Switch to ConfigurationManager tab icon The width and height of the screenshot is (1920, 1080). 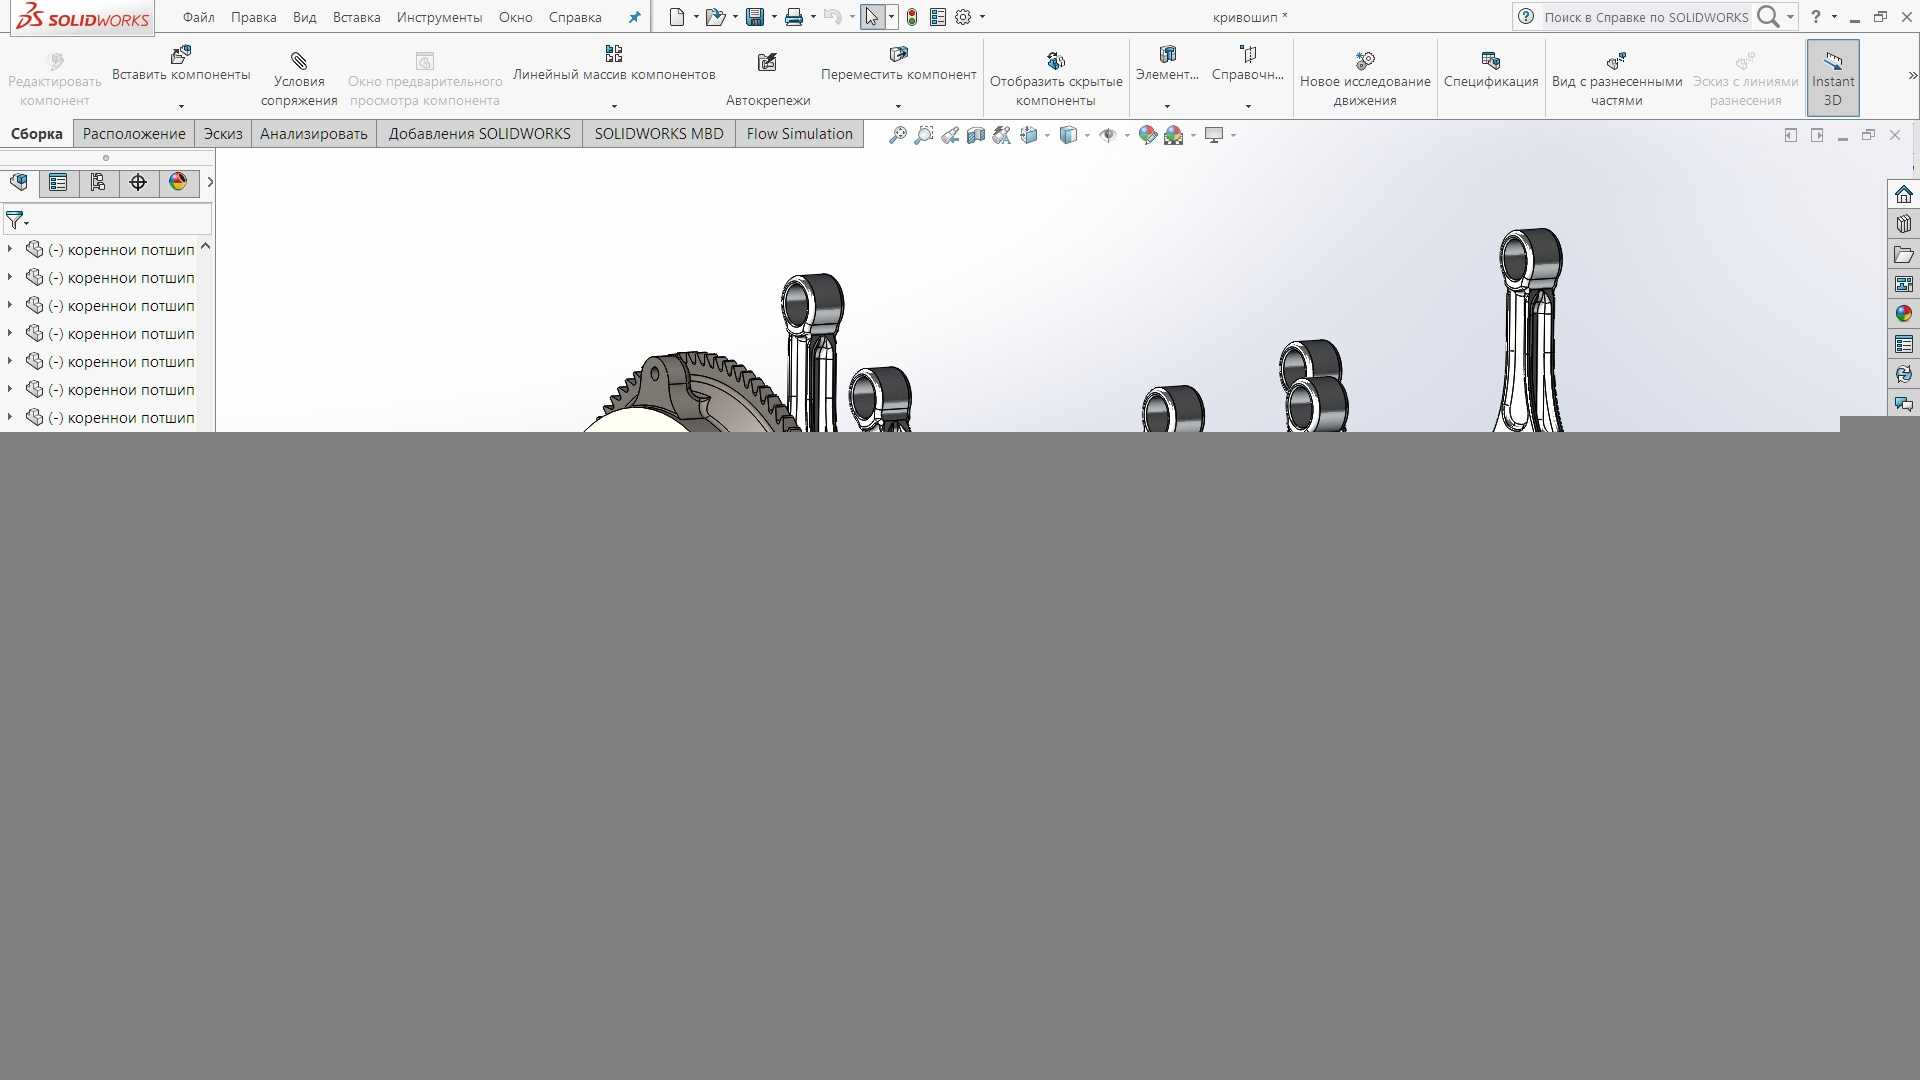coord(98,182)
